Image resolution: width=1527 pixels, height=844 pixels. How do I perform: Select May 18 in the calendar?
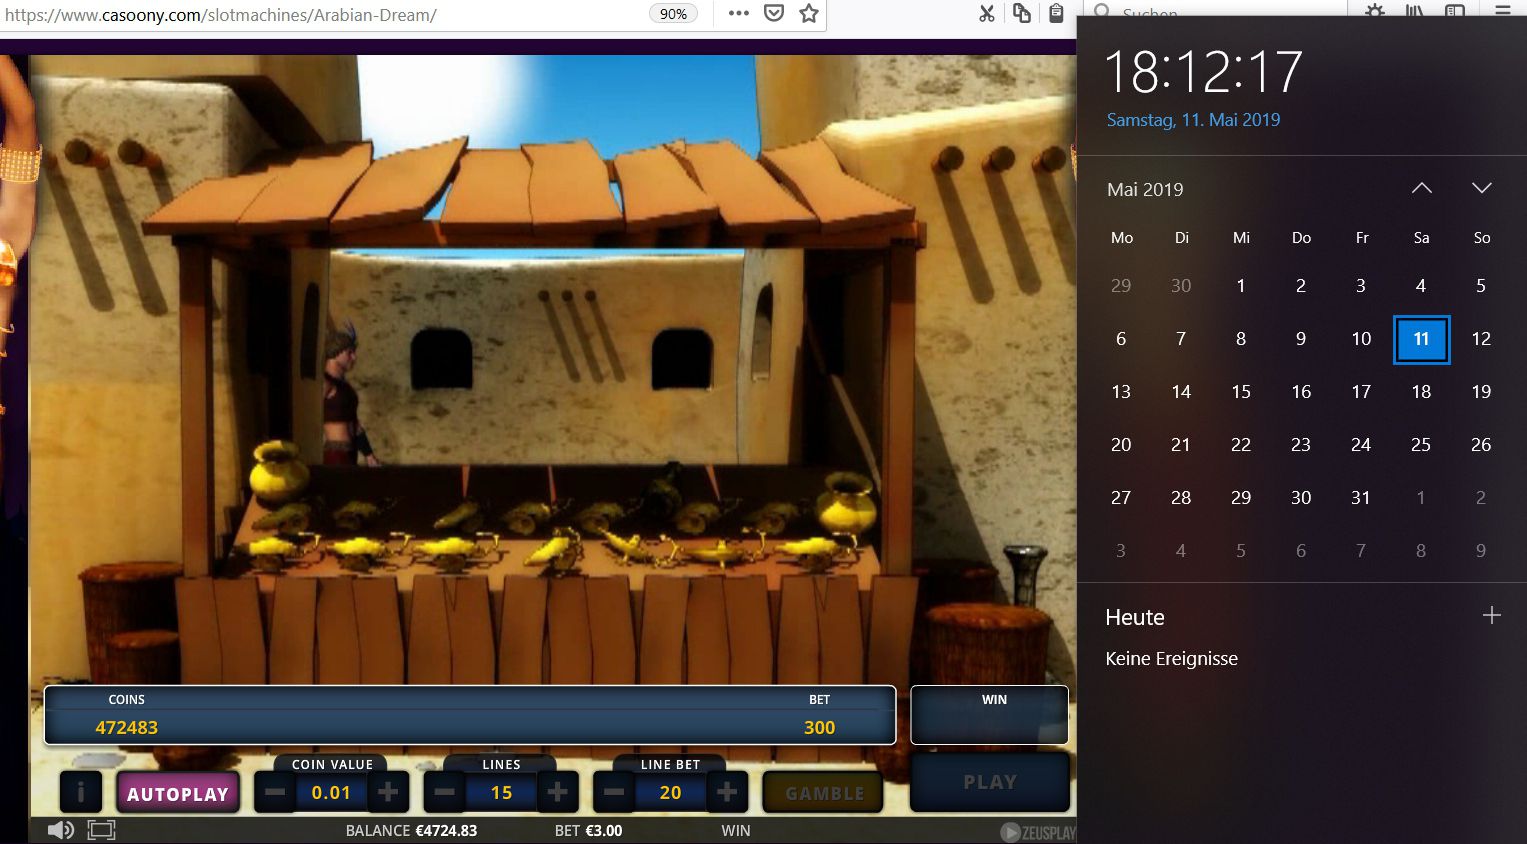click(x=1421, y=392)
